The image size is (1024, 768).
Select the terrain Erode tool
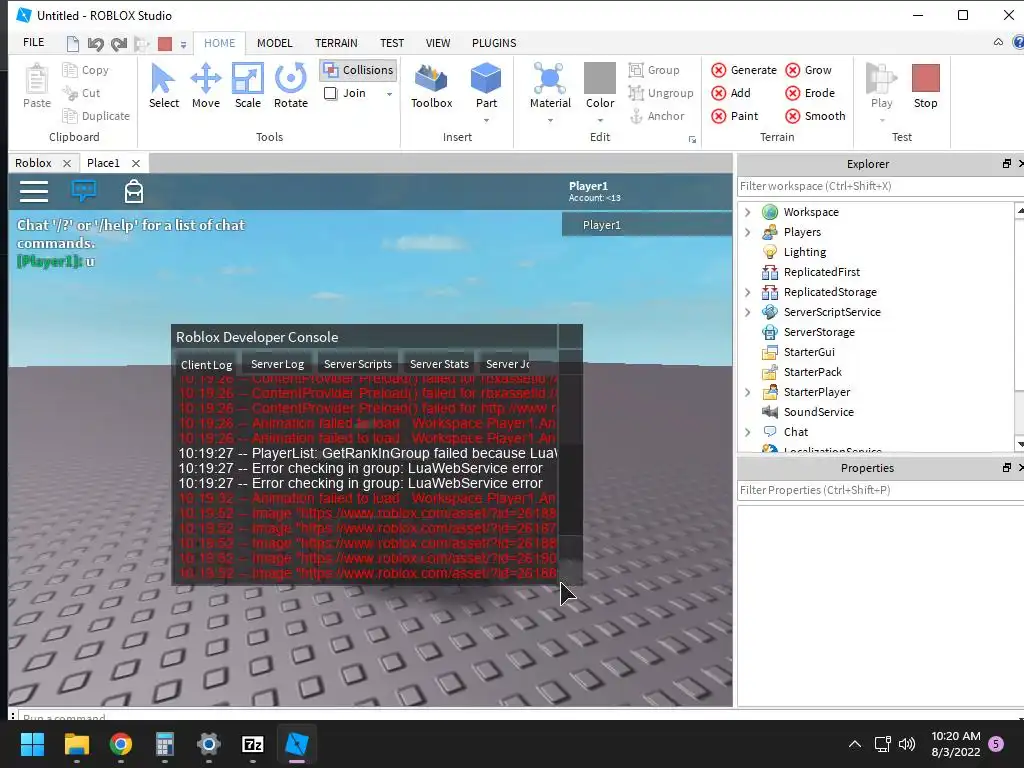pos(810,93)
